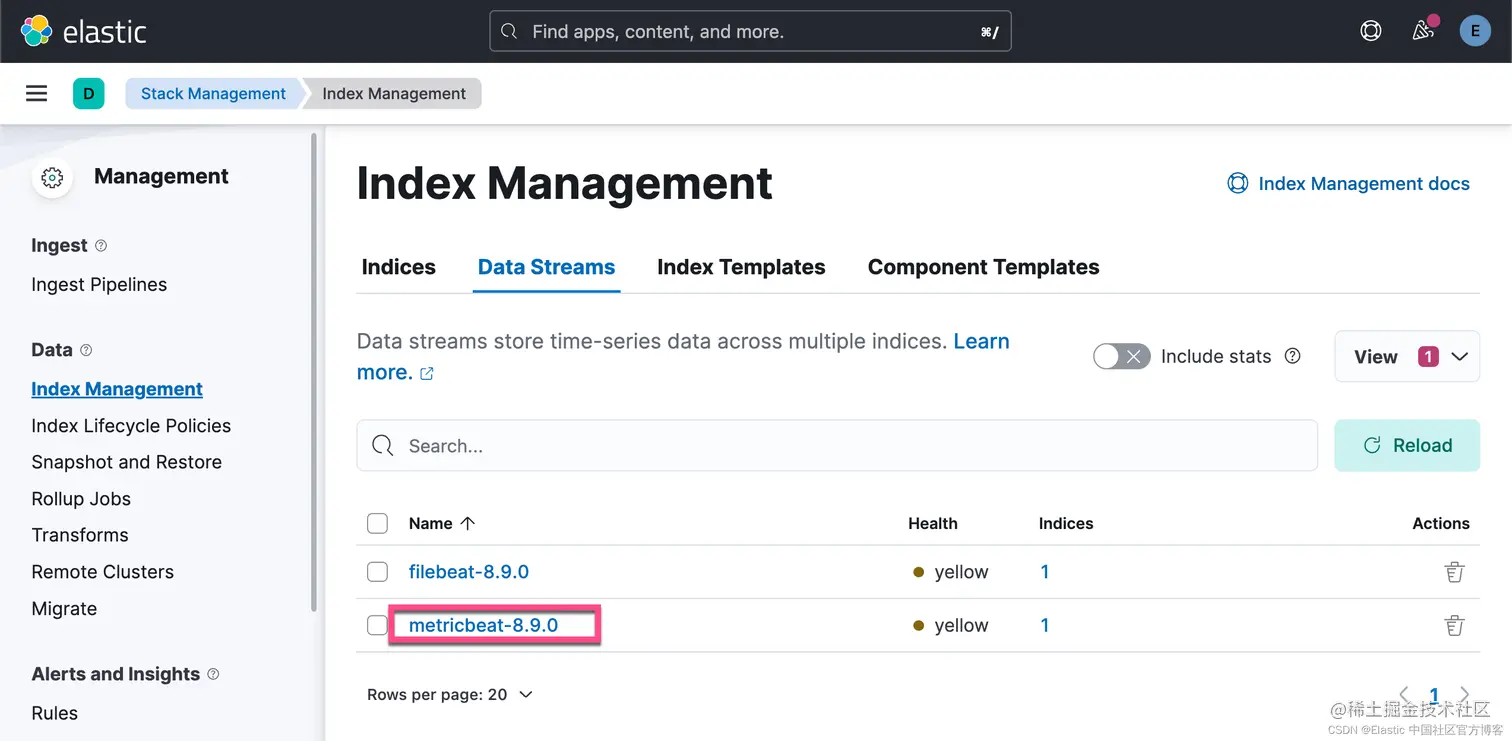The width and height of the screenshot is (1512, 741).
Task: Open the newsfeed celebration icon
Action: pos(1423,31)
